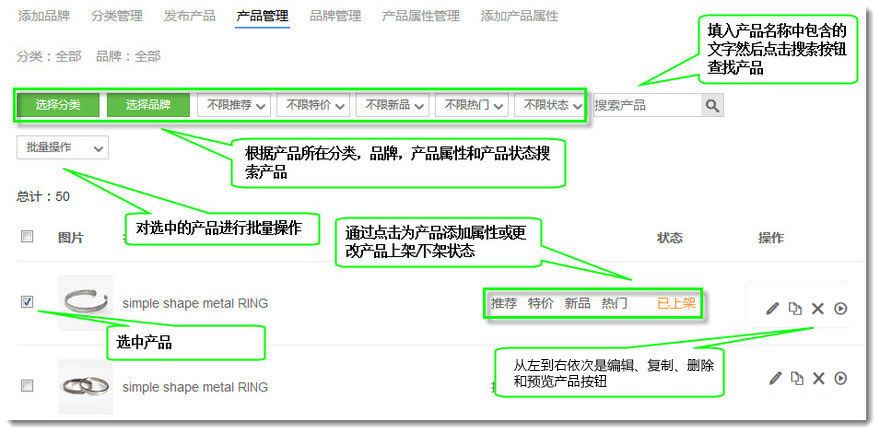880x434 pixels.
Task: Check the second product's checkbox
Action: click(27, 385)
